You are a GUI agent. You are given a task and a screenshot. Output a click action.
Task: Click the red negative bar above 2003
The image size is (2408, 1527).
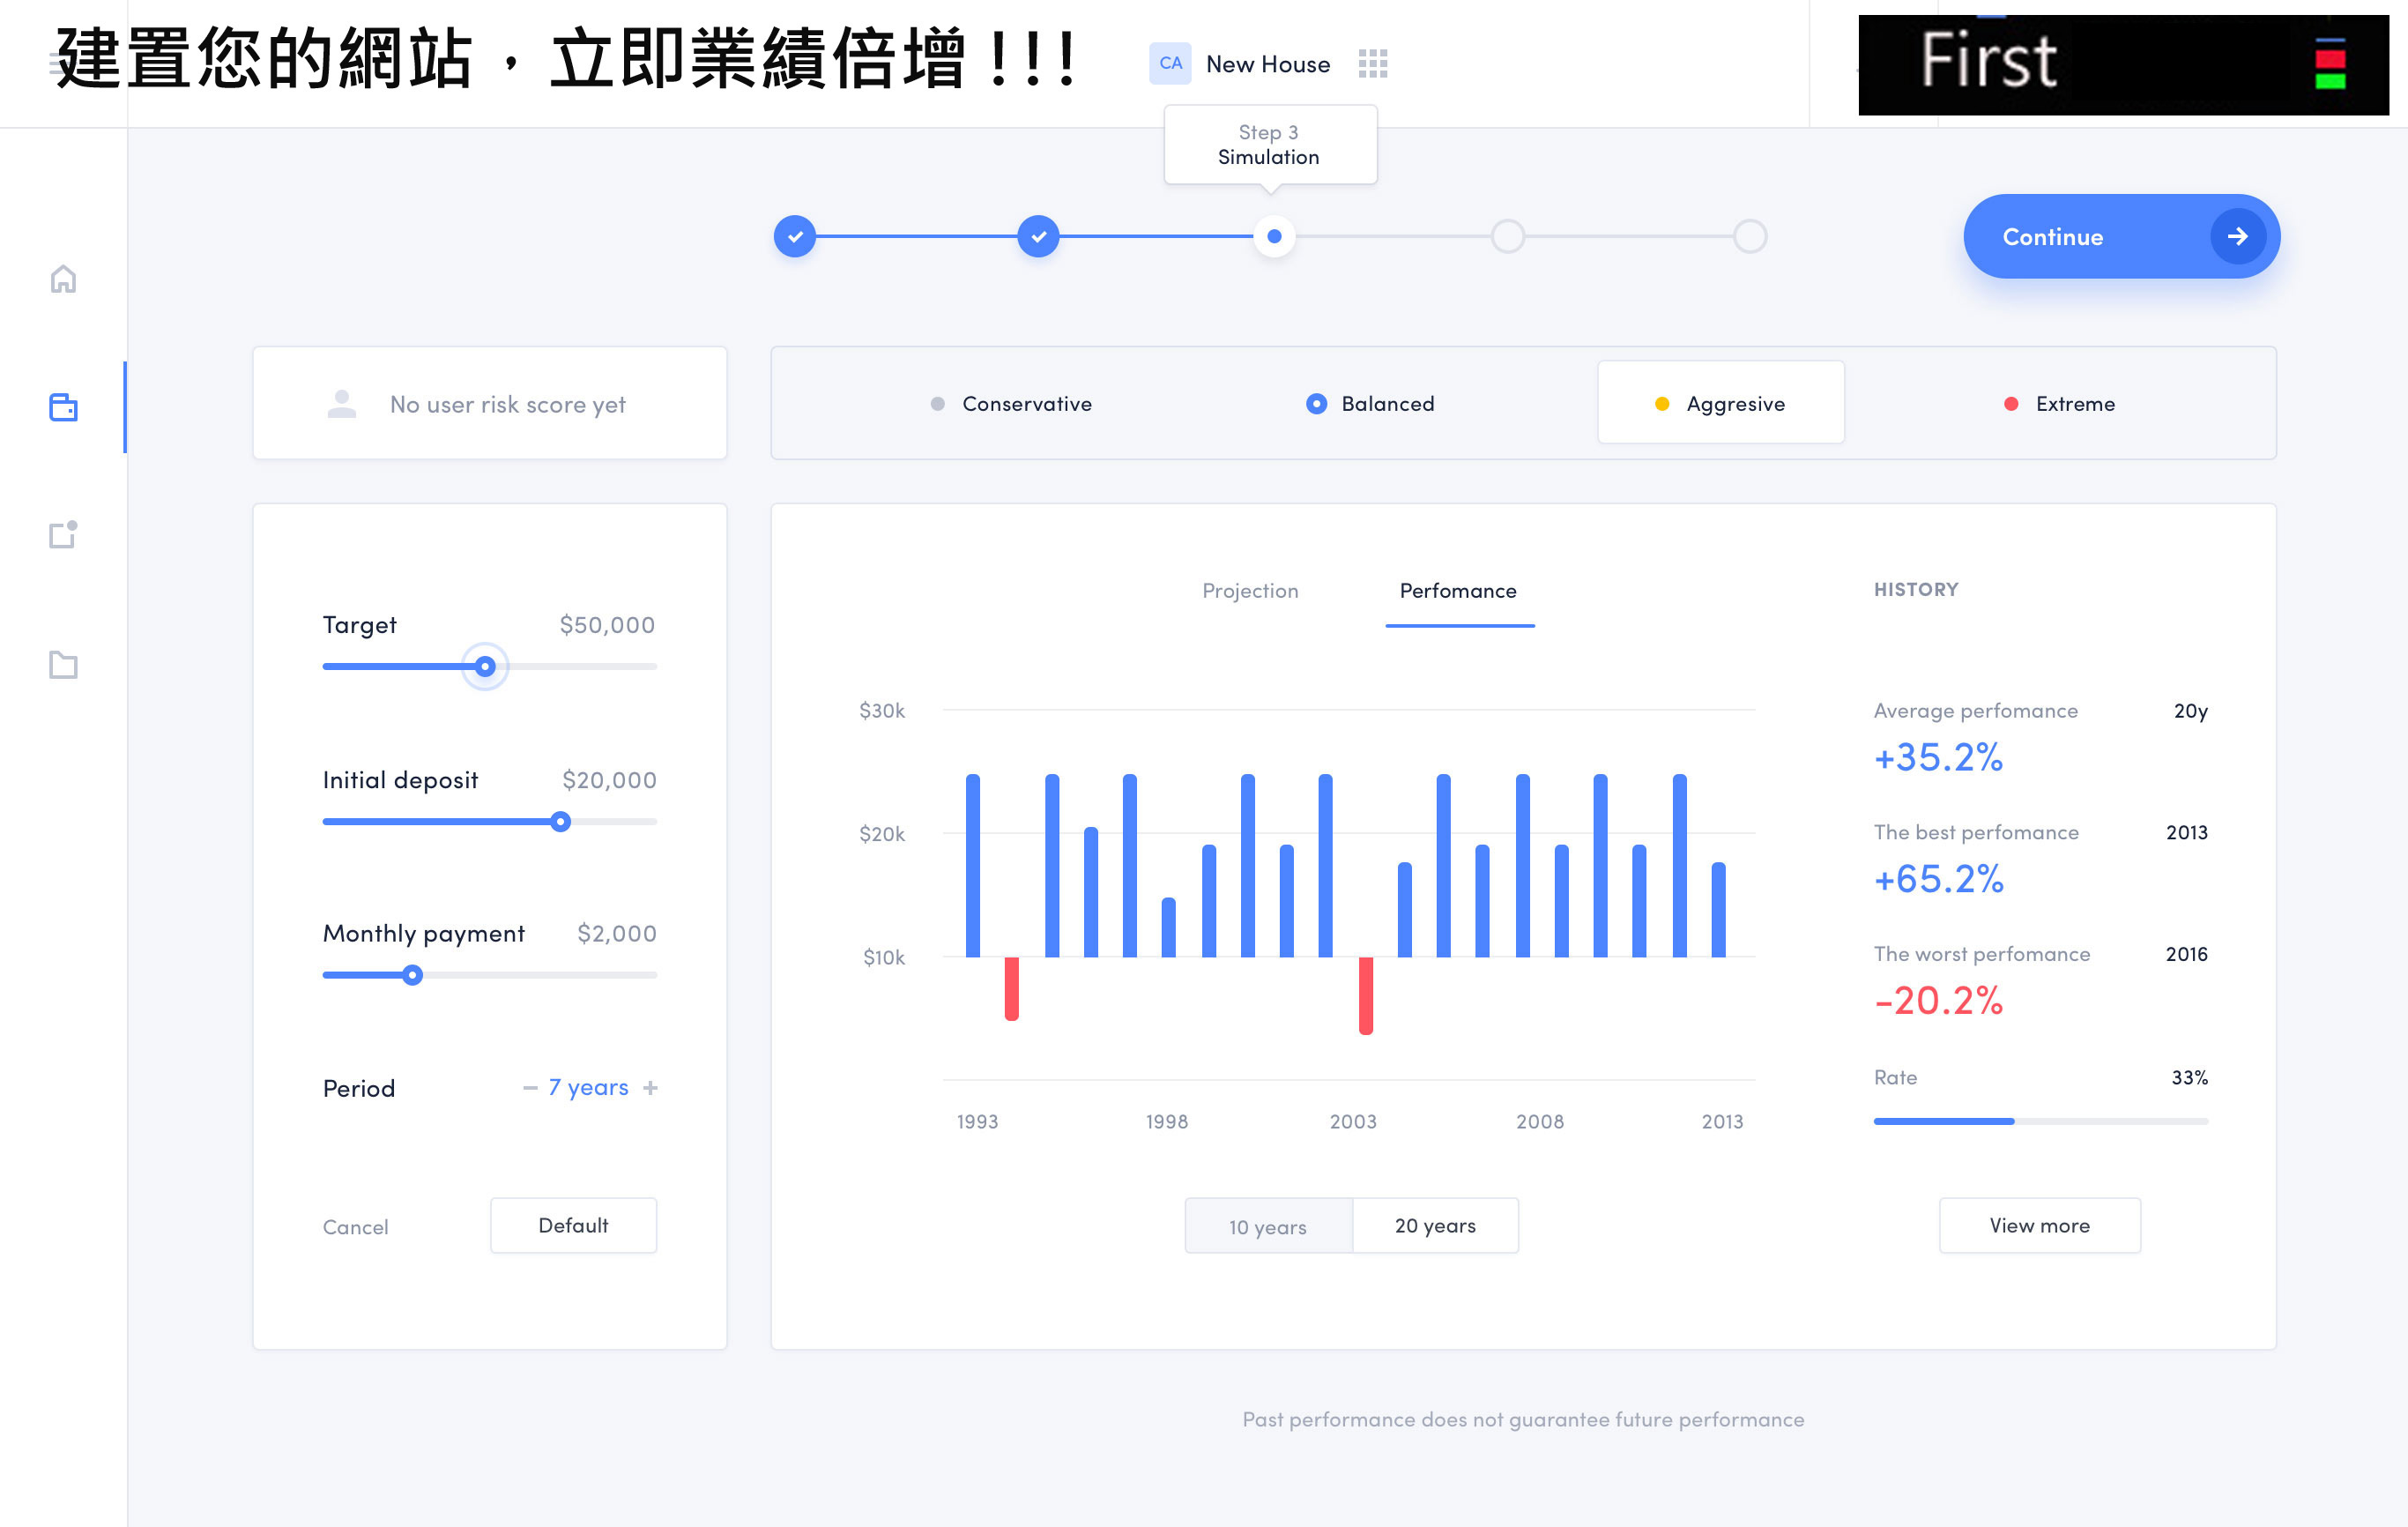click(1366, 996)
